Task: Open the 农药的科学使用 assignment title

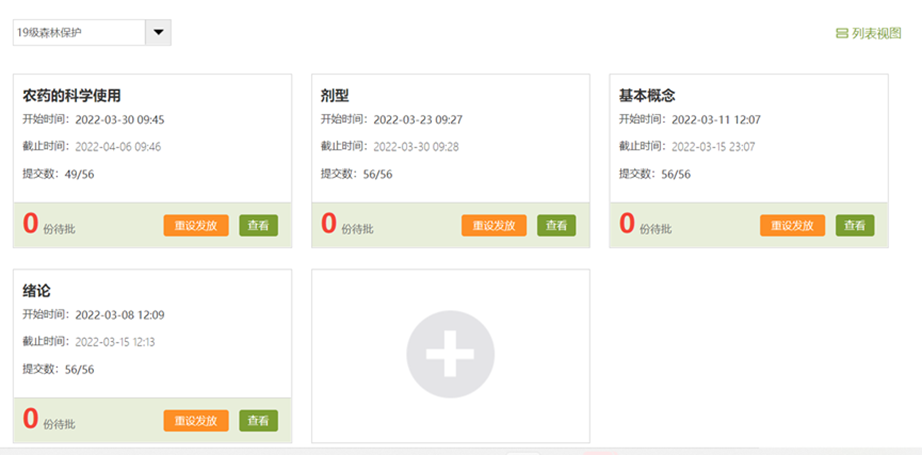Action: click(x=72, y=96)
